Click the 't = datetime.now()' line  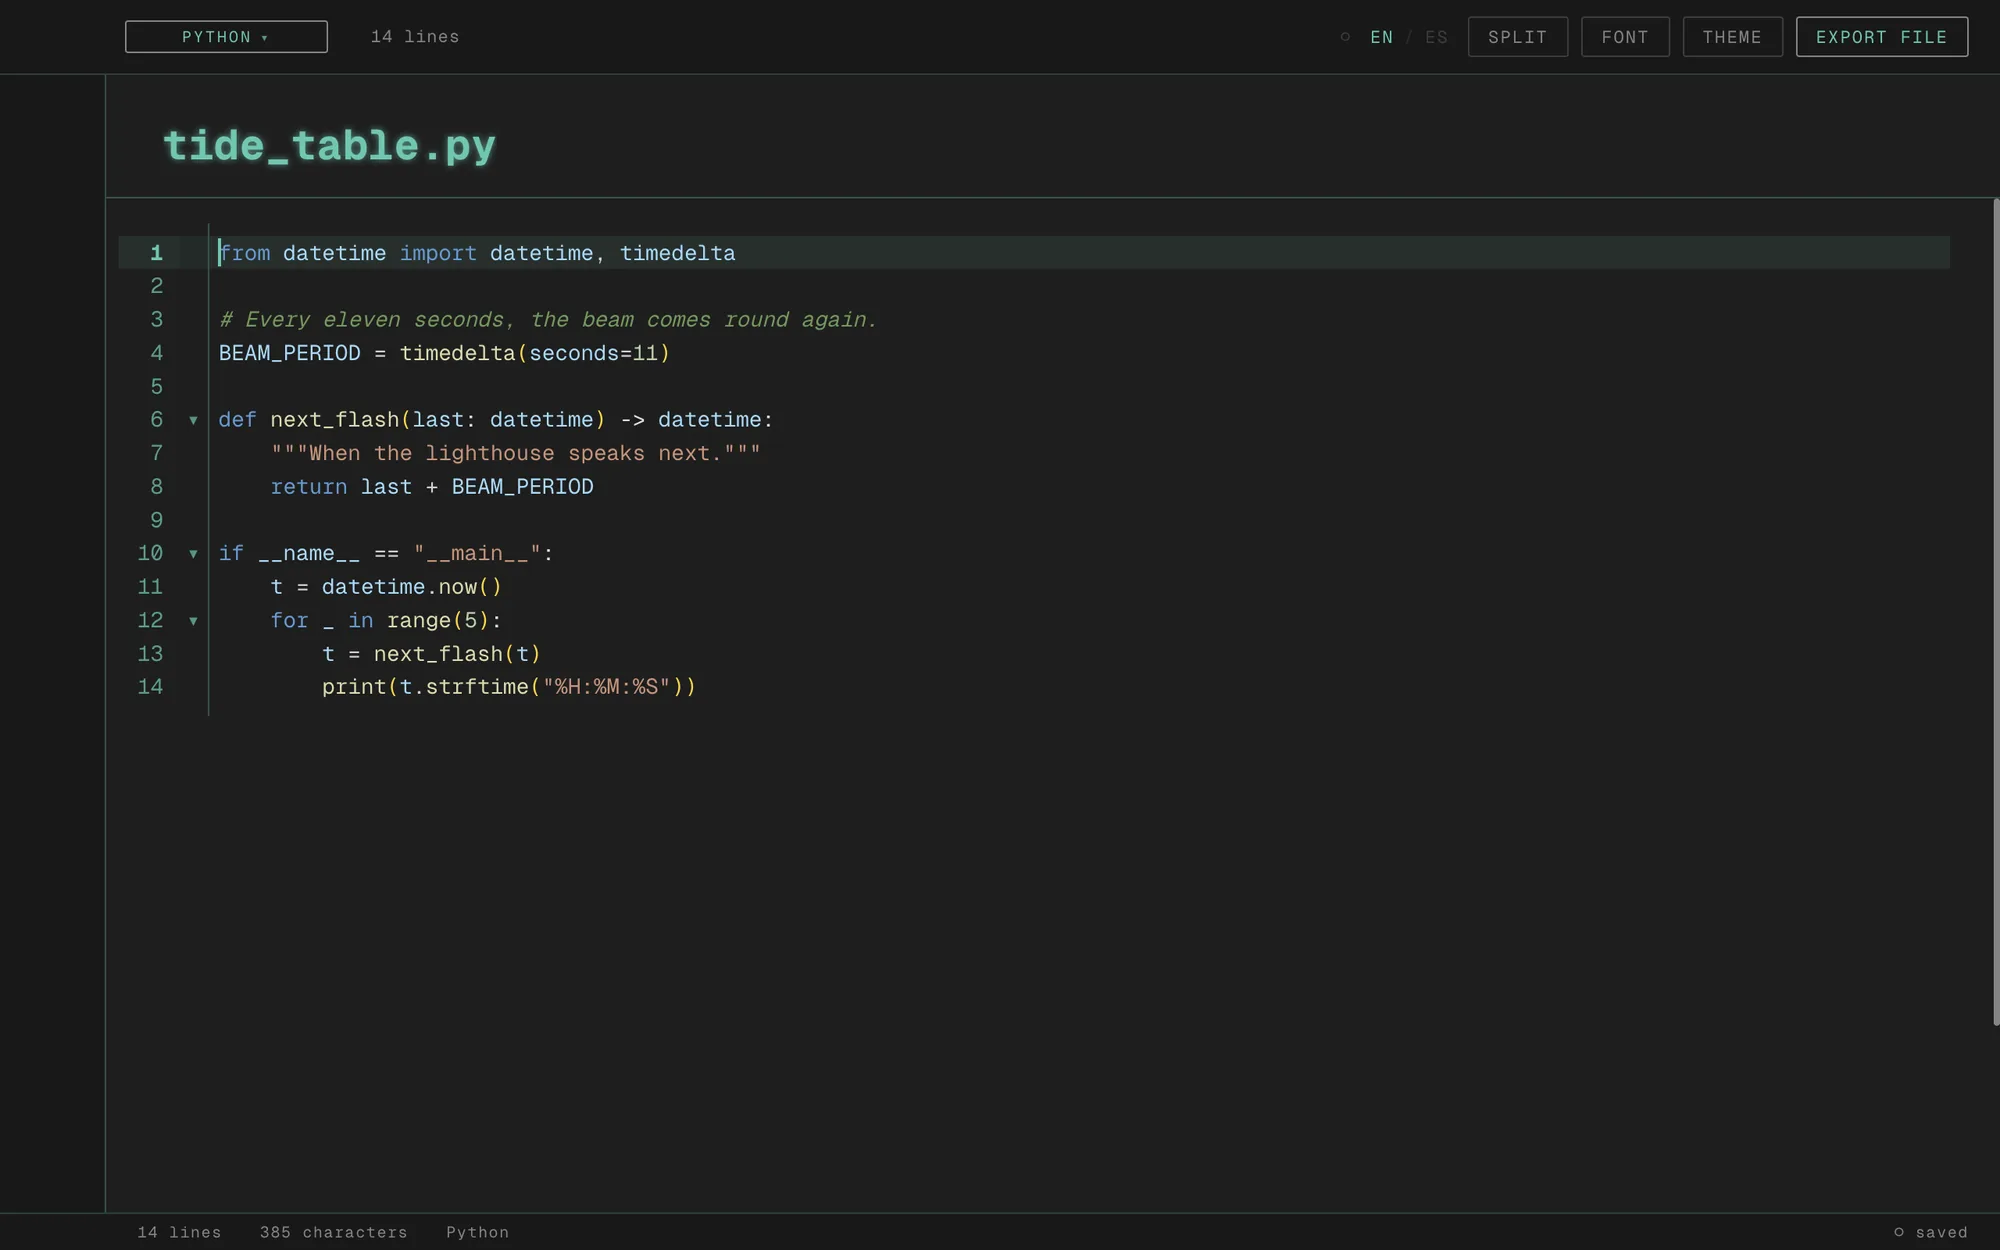pos(386,587)
